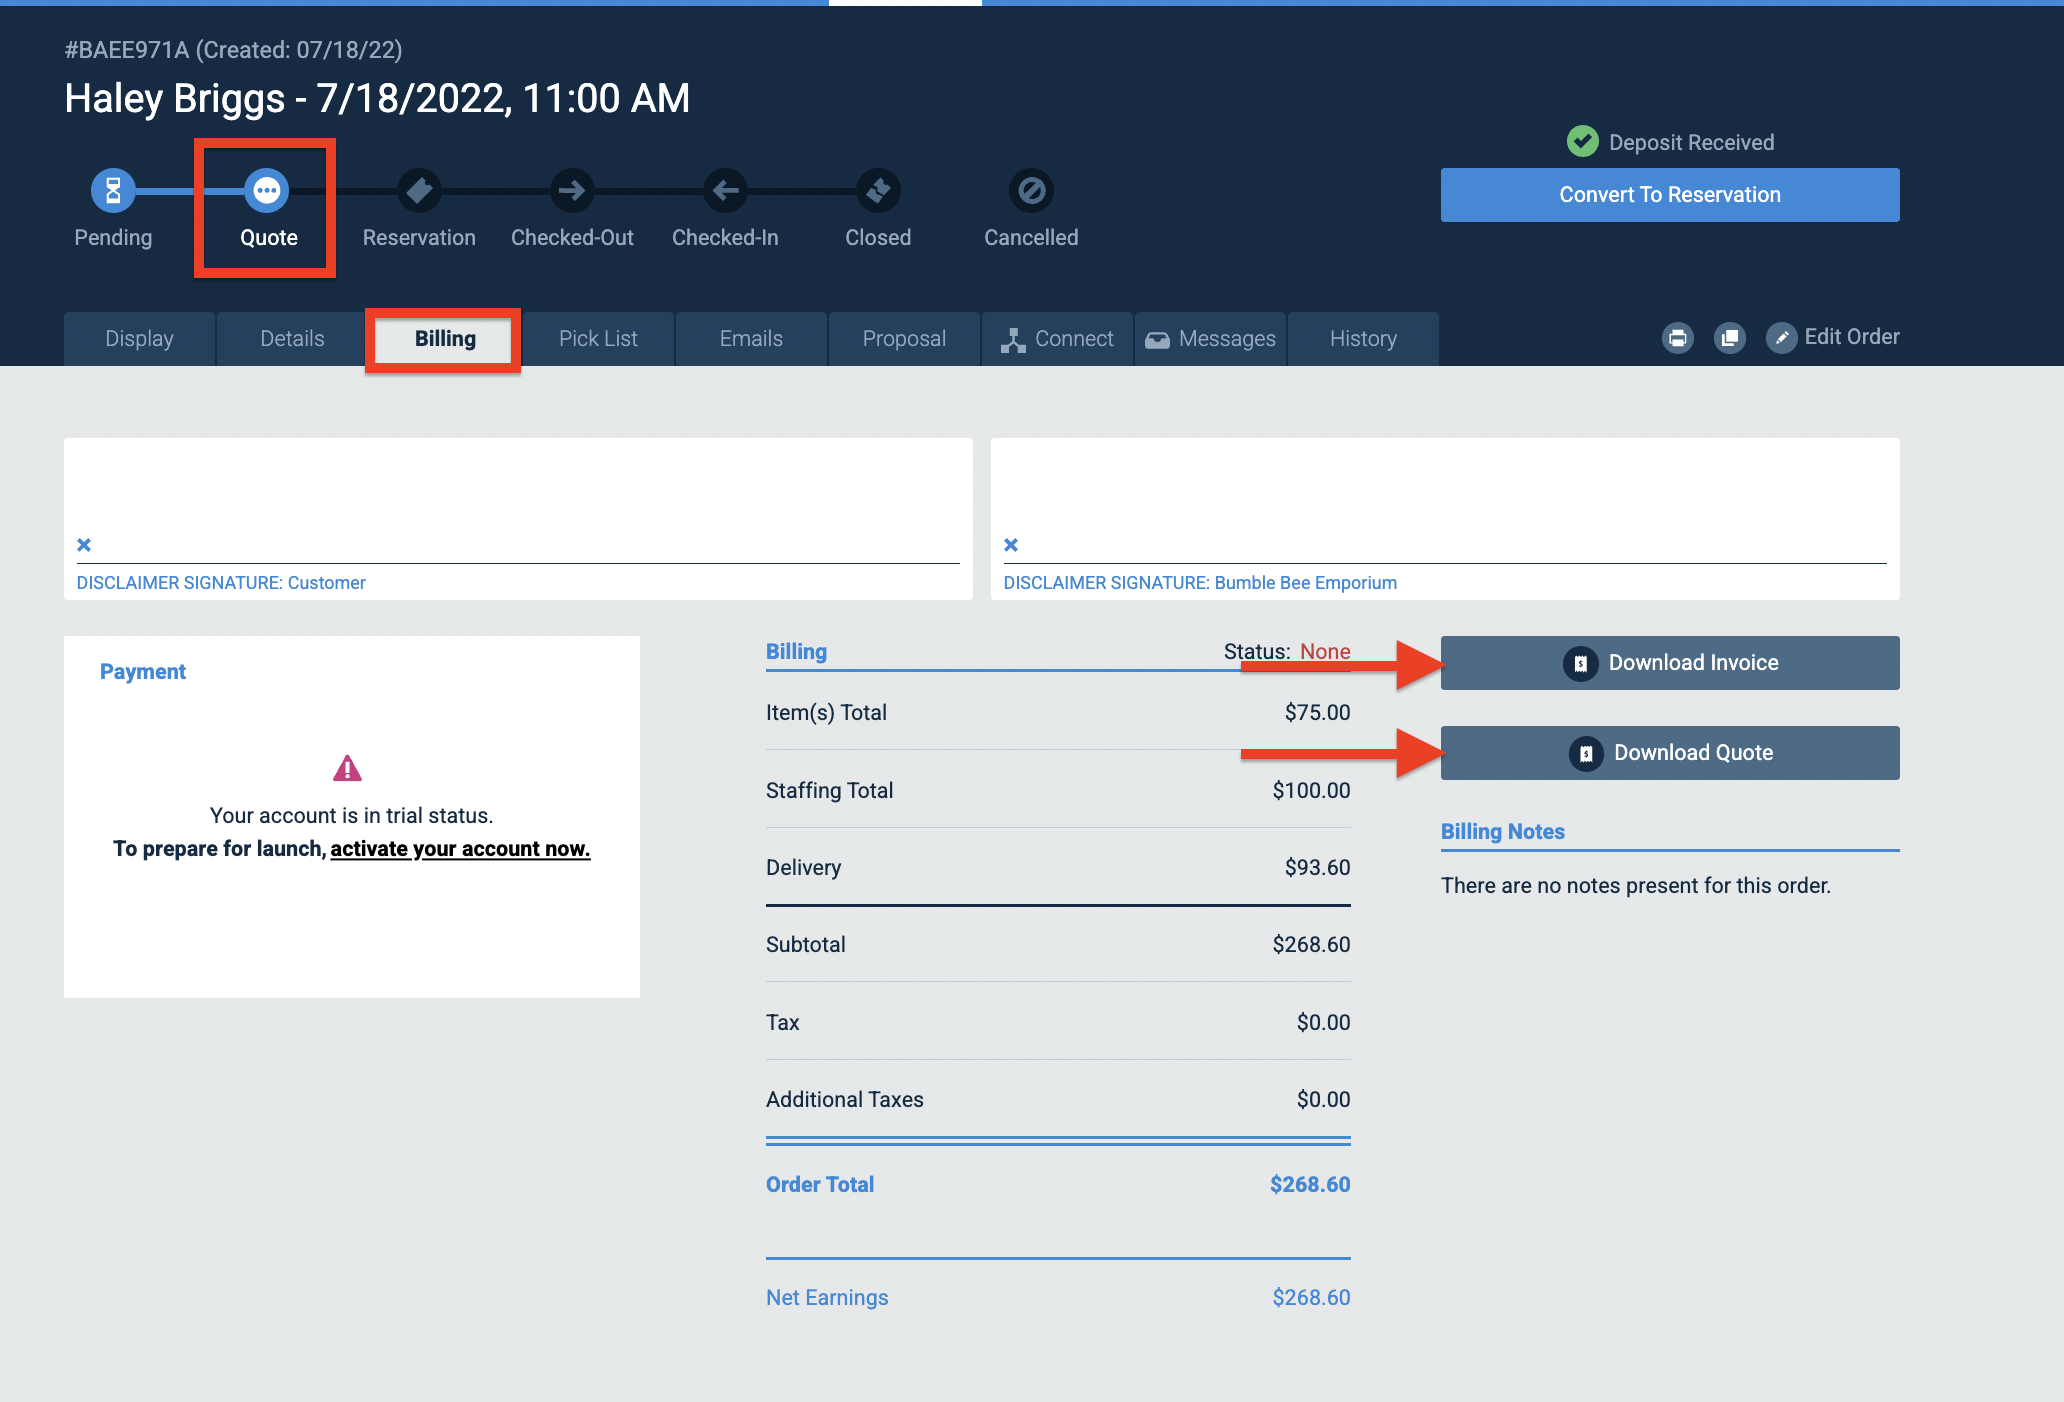This screenshot has height=1402, width=2064.
Task: Switch to the Billing tab
Action: click(443, 338)
